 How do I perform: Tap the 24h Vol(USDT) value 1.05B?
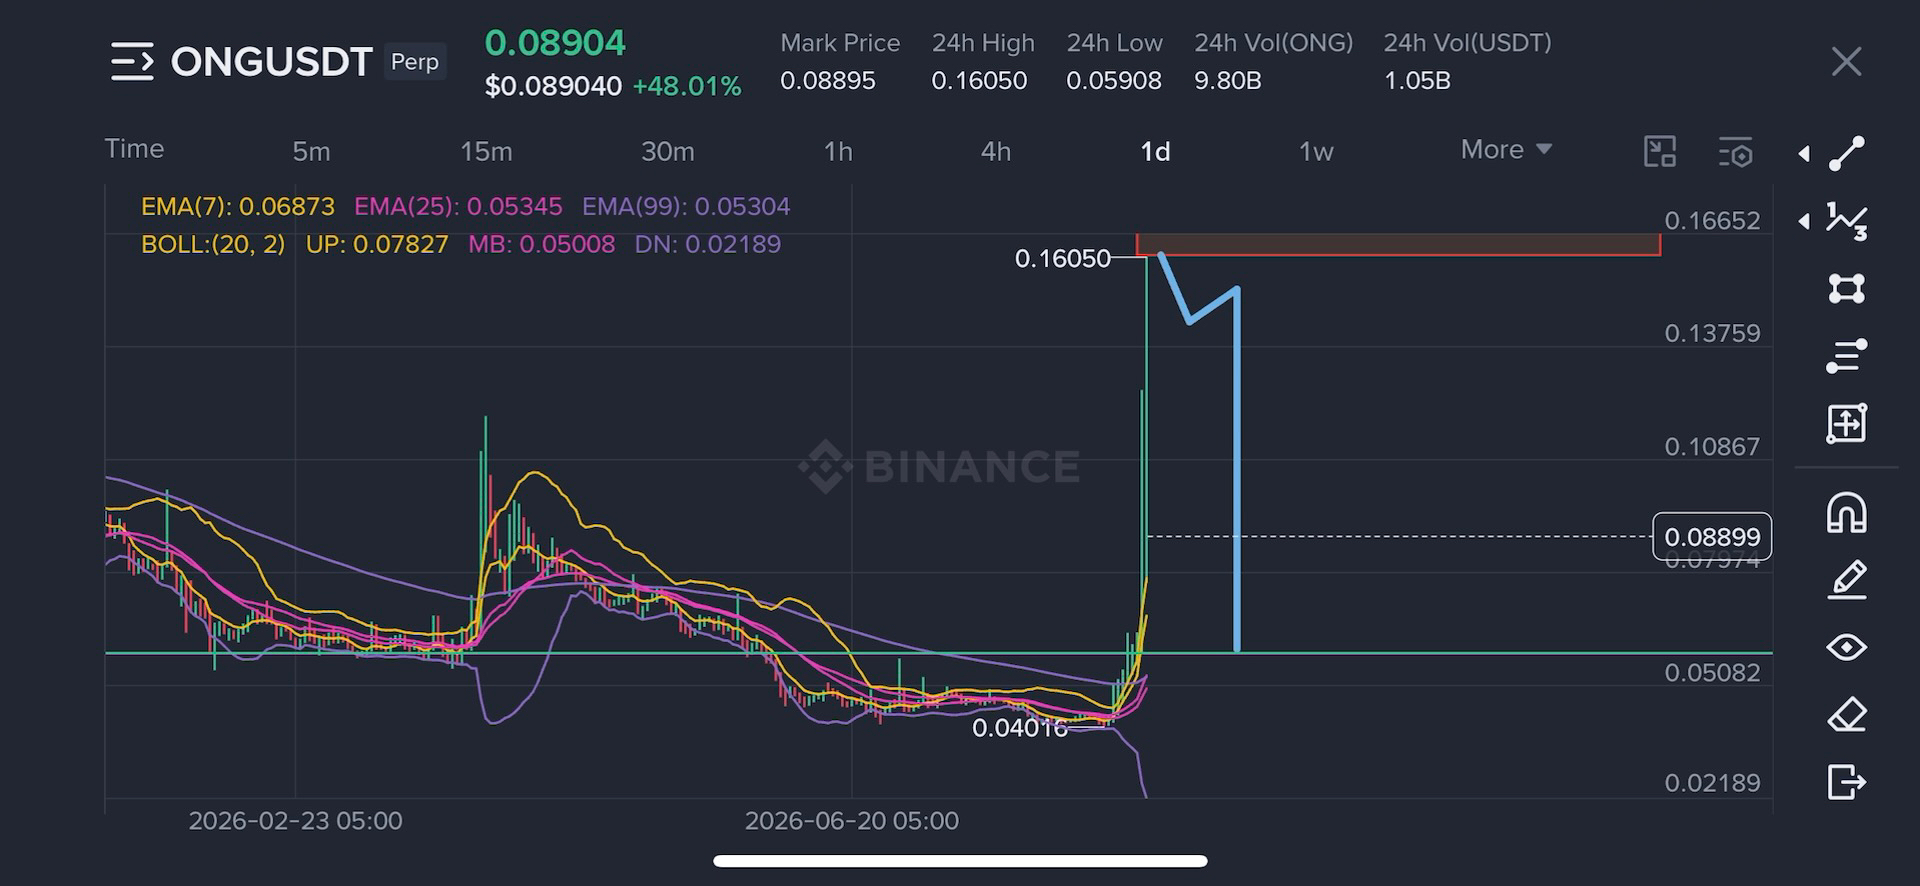click(x=1417, y=81)
